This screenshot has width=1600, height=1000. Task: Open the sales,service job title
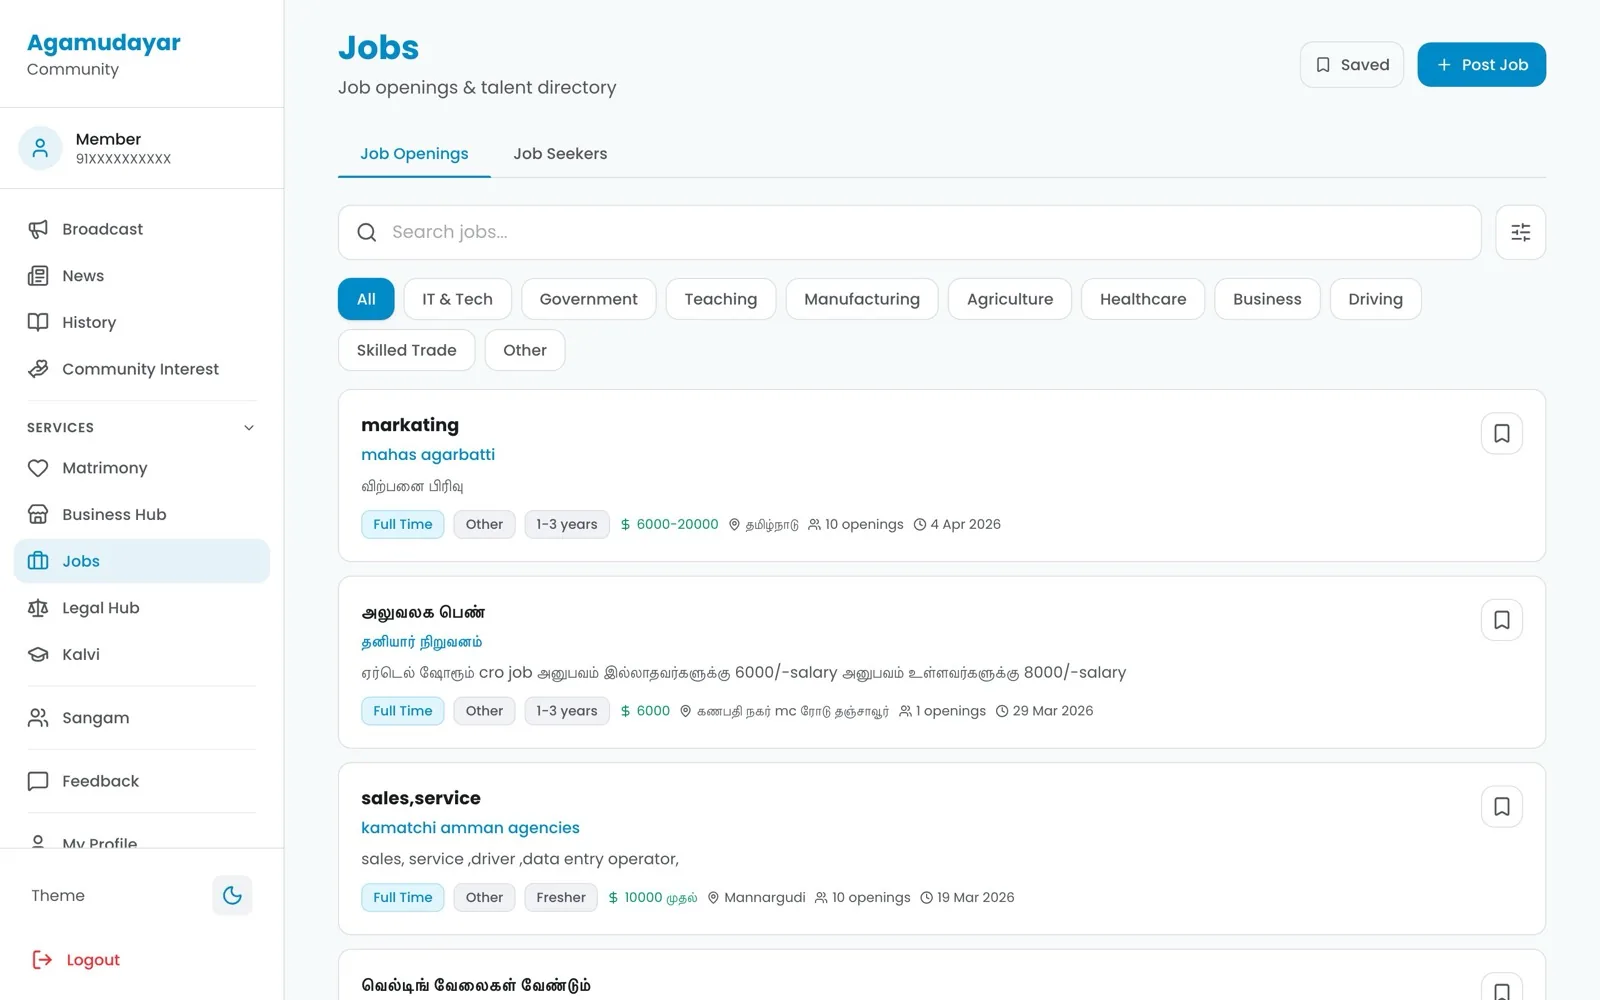coord(421,798)
